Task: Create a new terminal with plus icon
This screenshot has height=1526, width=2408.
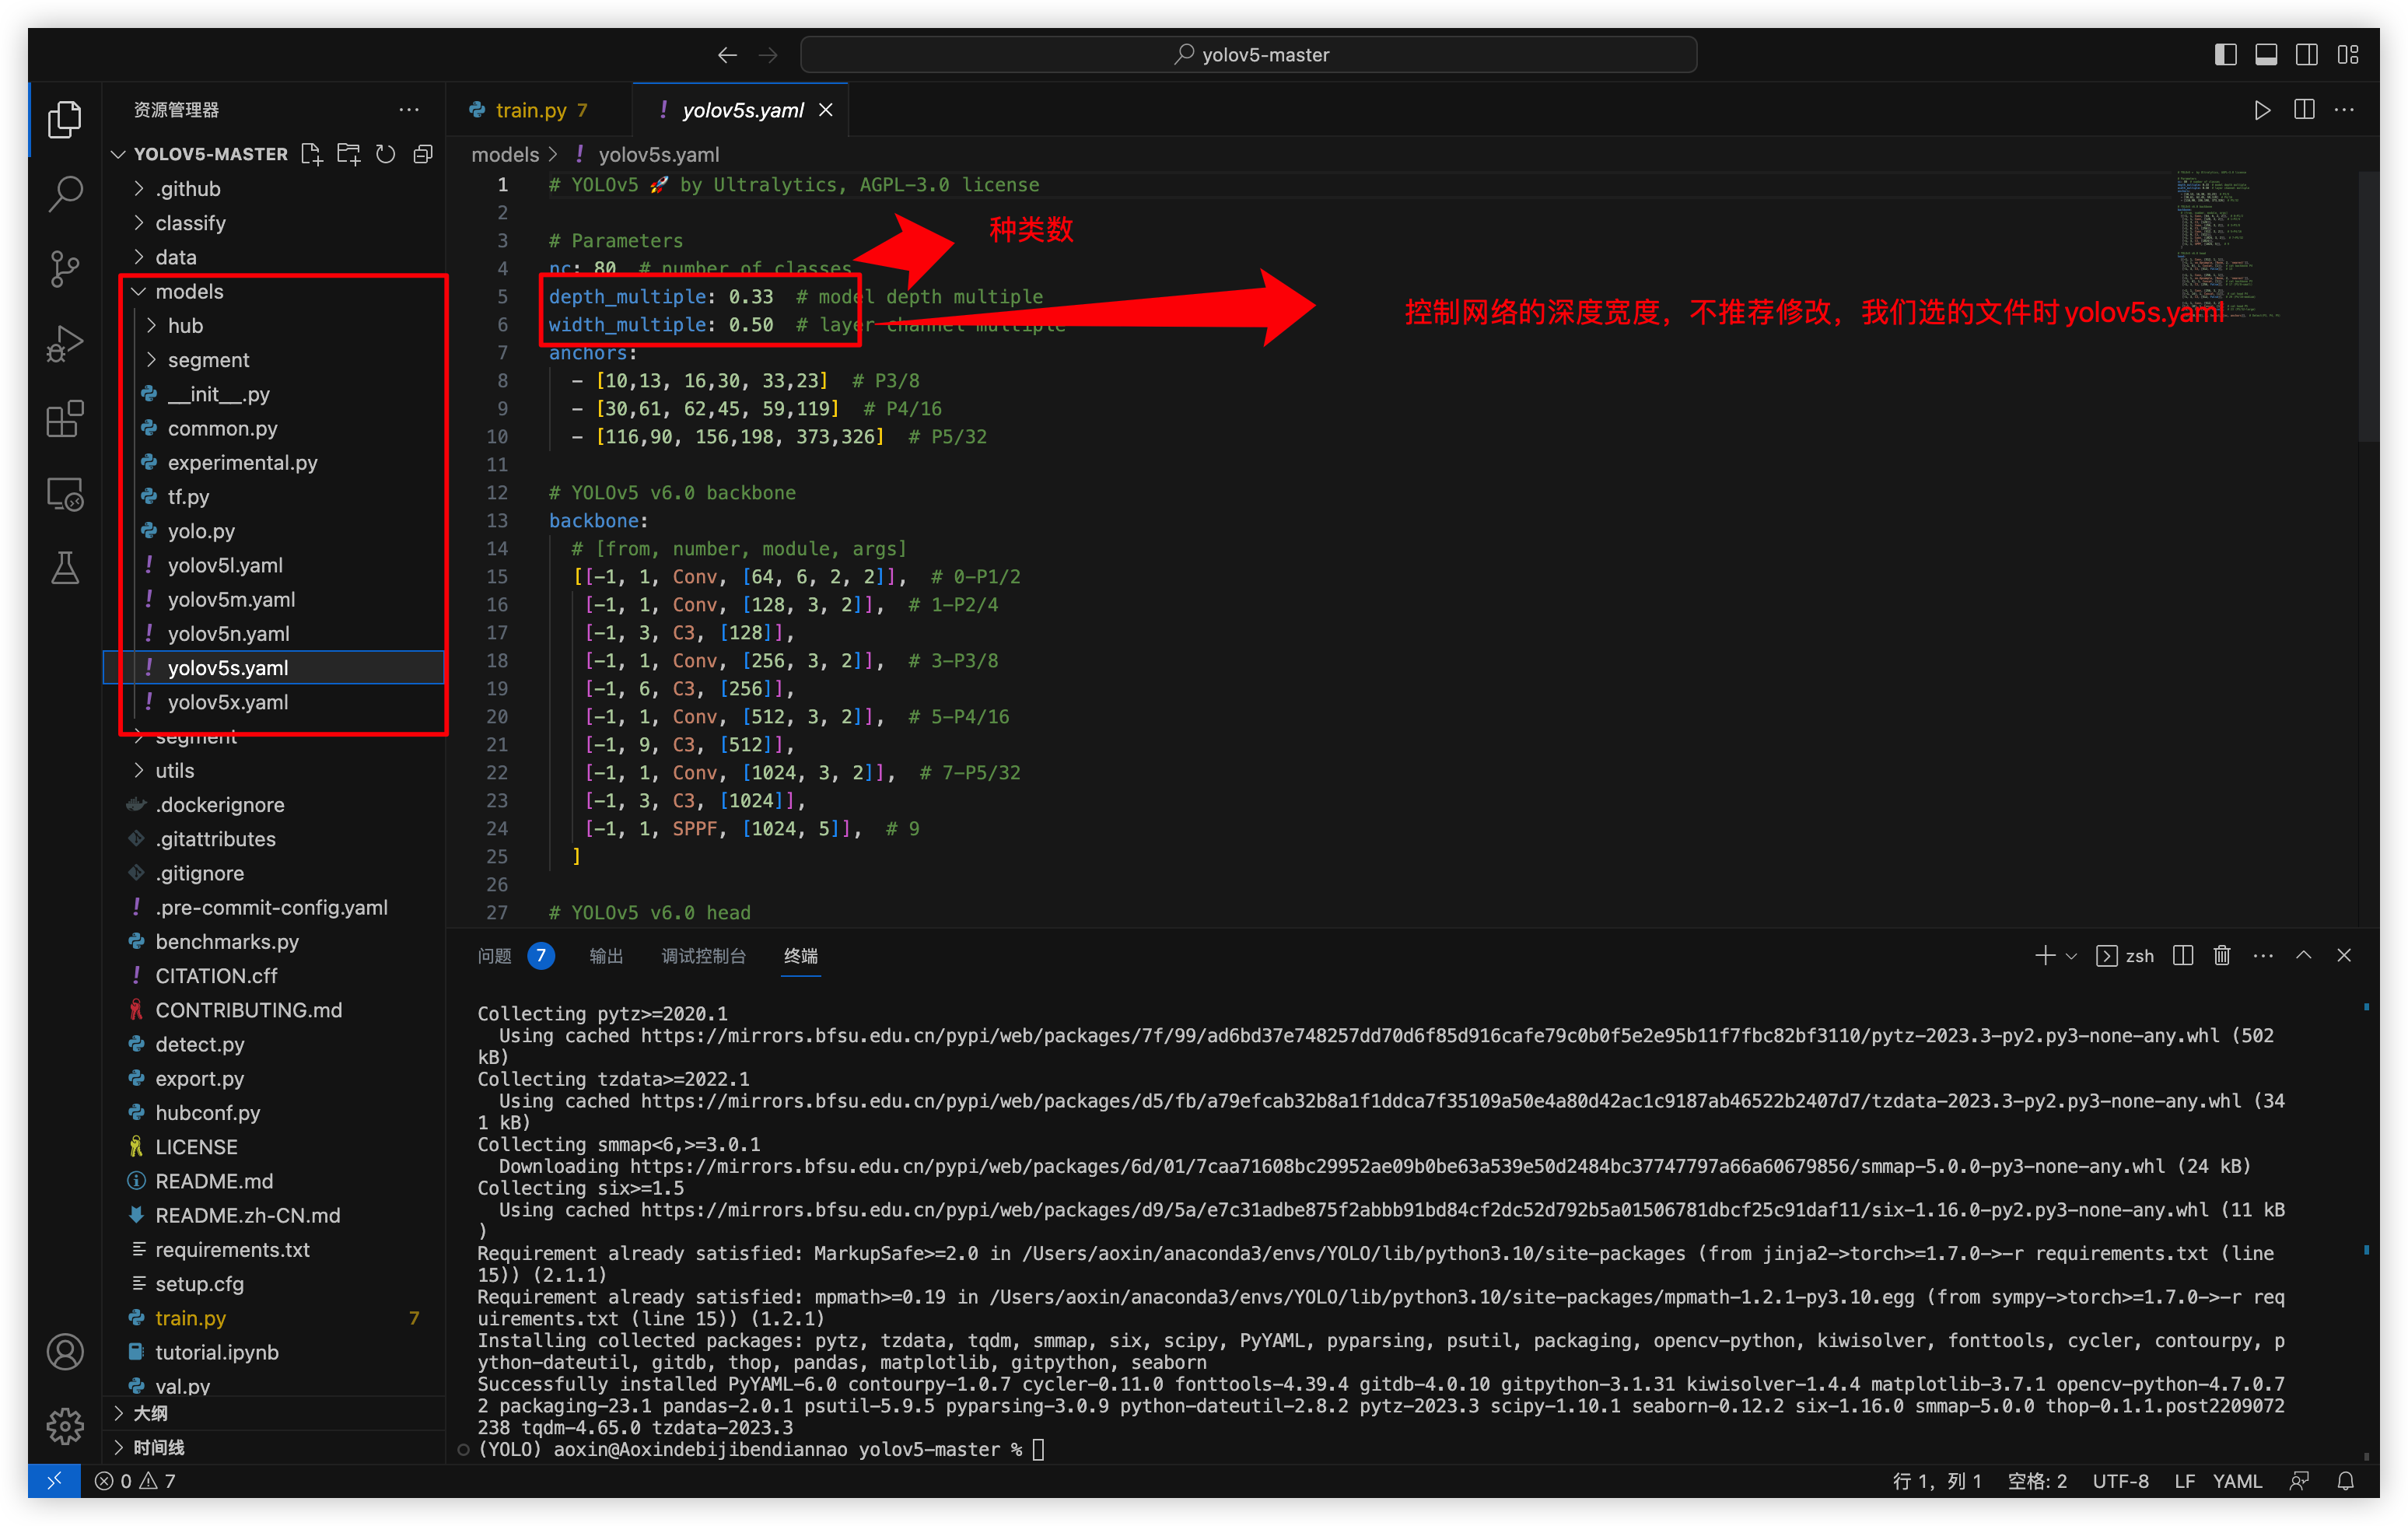Action: point(2044,956)
